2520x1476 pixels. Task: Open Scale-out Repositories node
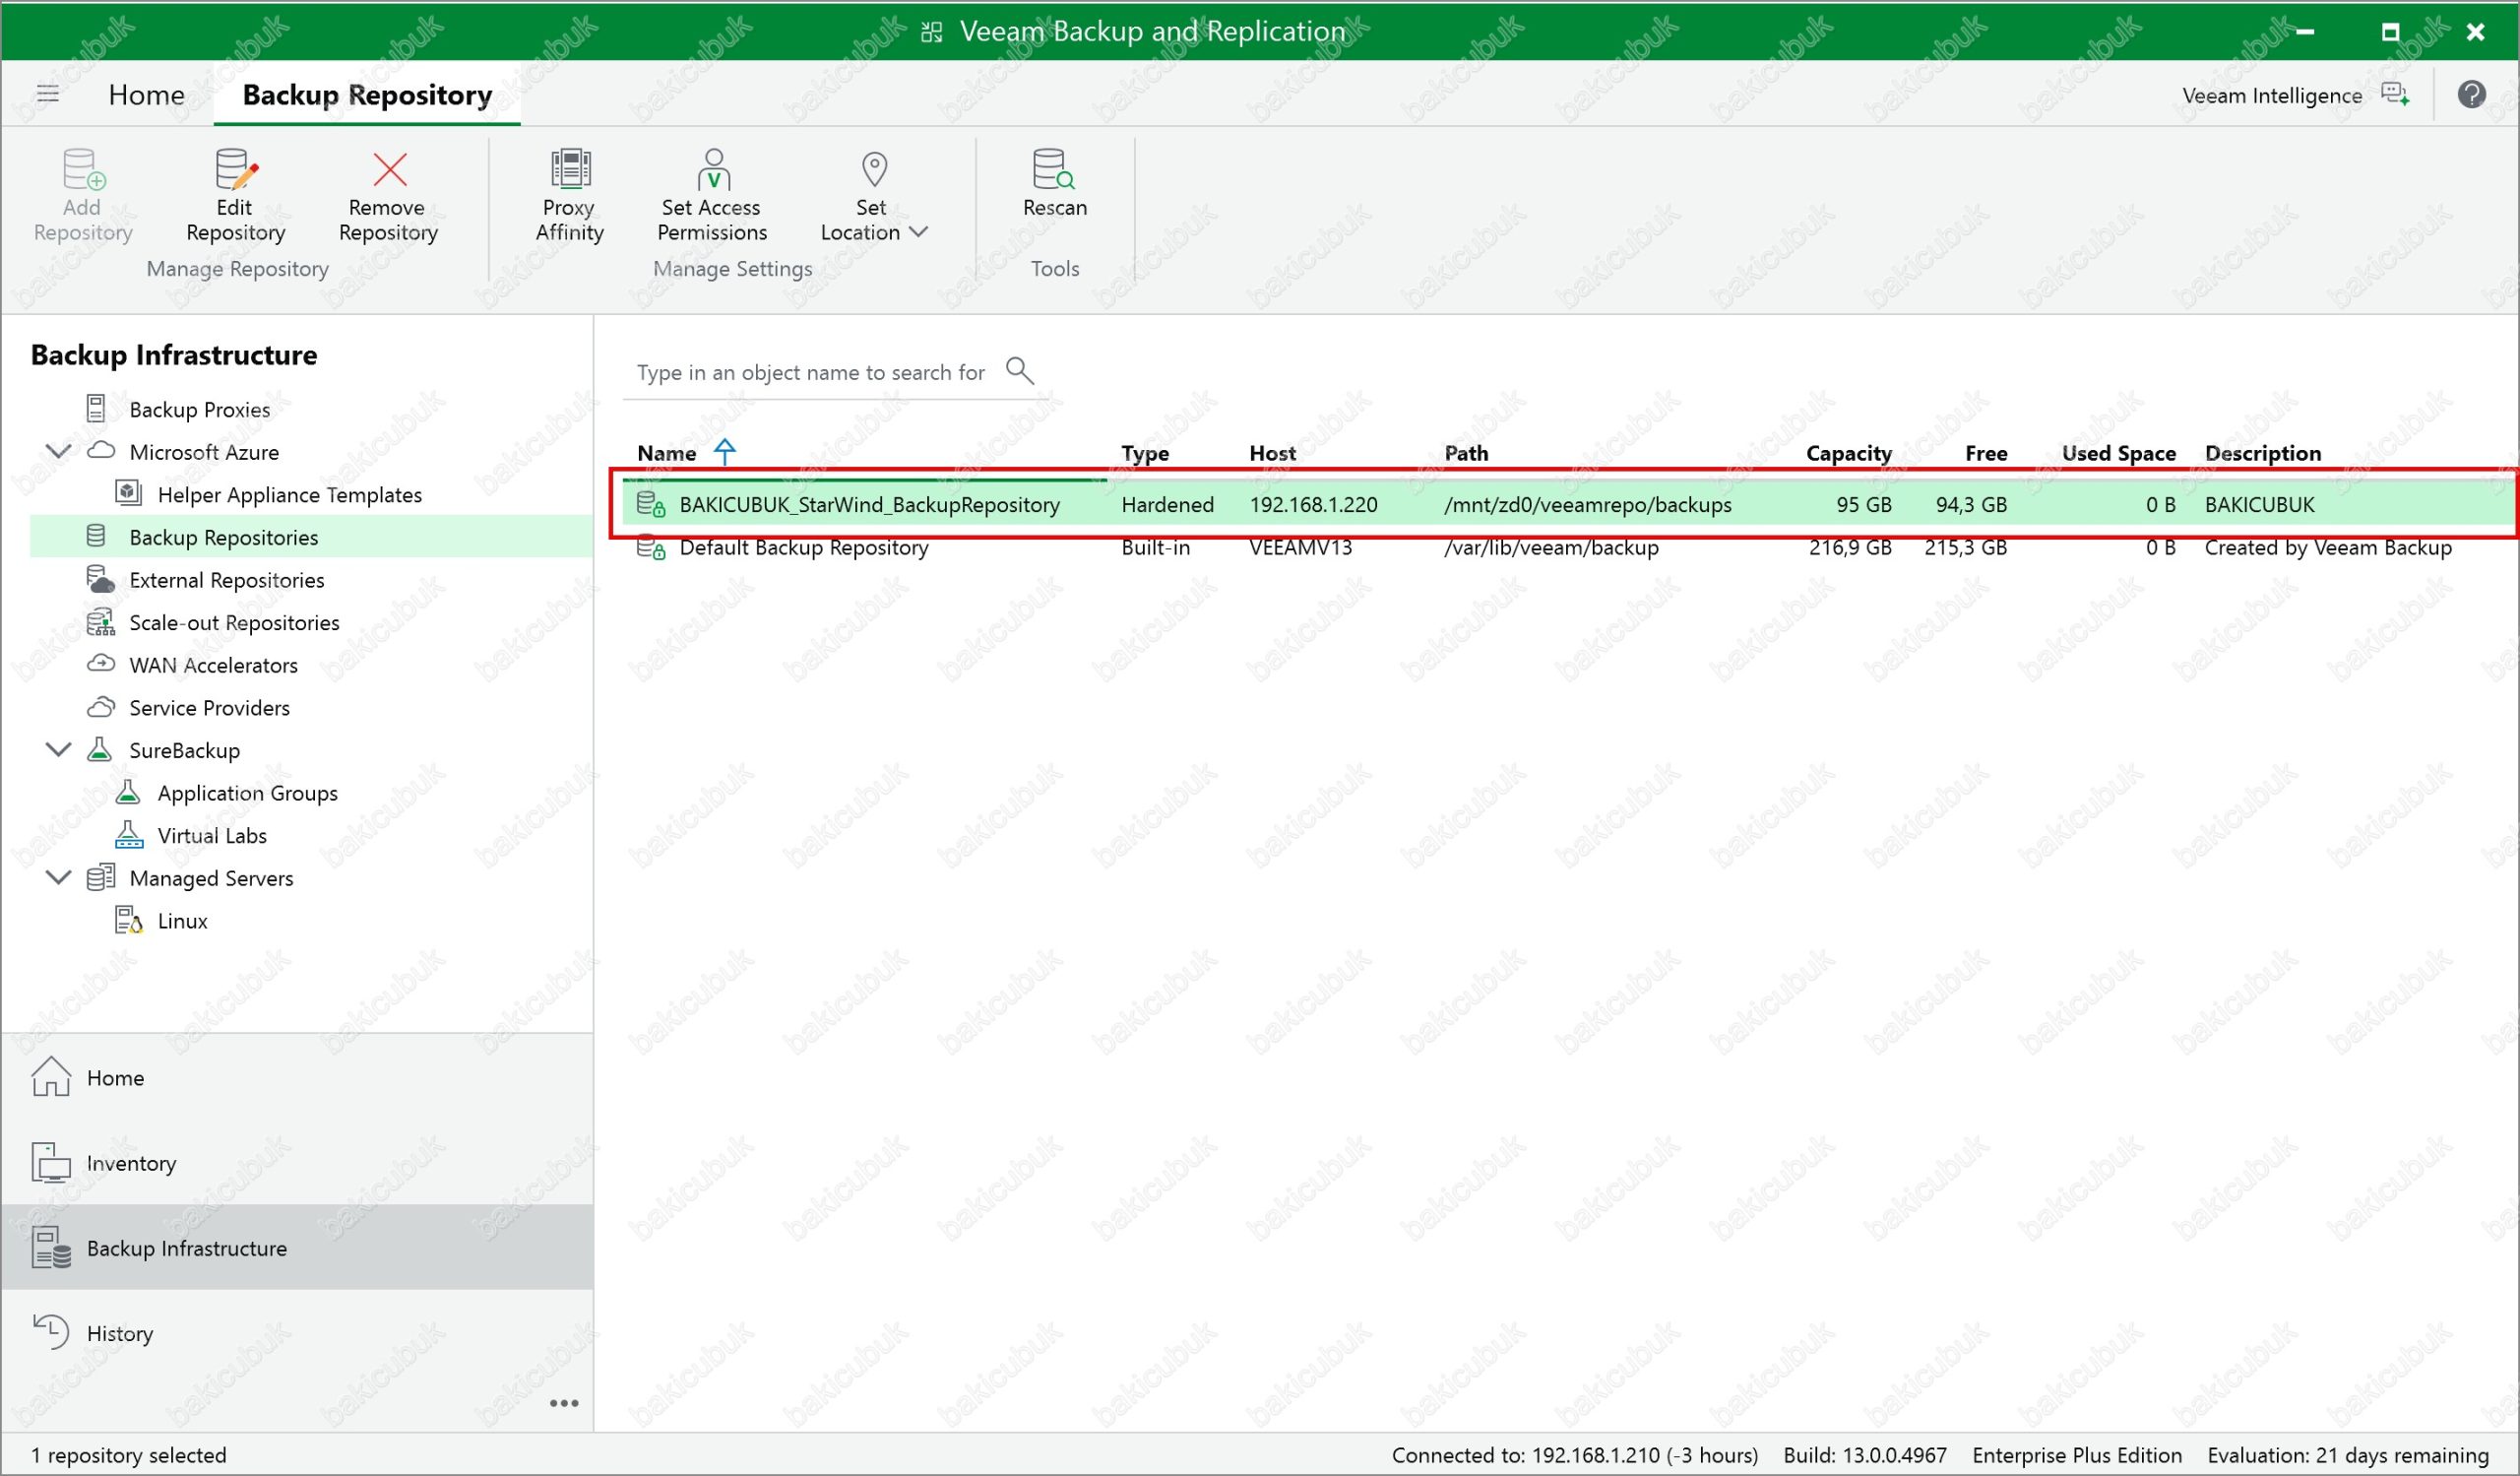coord(234,622)
